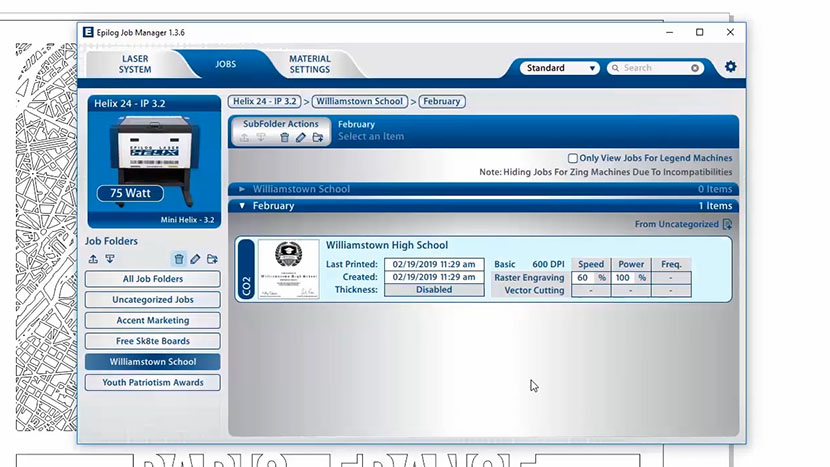This screenshot has width=830, height=467.
Task: Select the Youth Patriotism Awards folder
Action: (152, 382)
